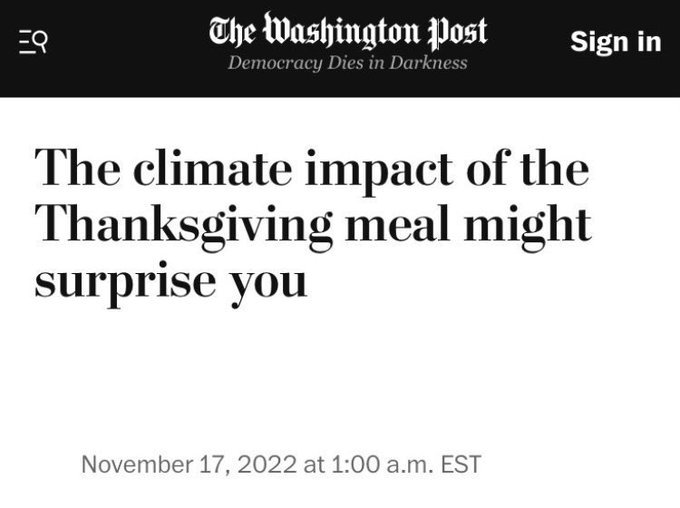Open the Thanksgiving climate impact headline
The image size is (680, 508).
[x=313, y=226]
